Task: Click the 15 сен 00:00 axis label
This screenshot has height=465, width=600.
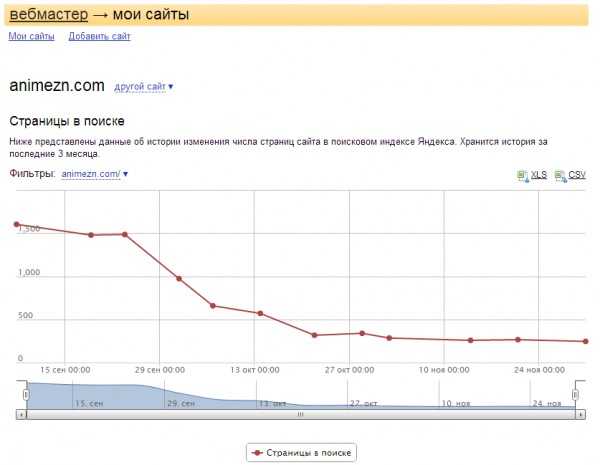Action: 65,370
